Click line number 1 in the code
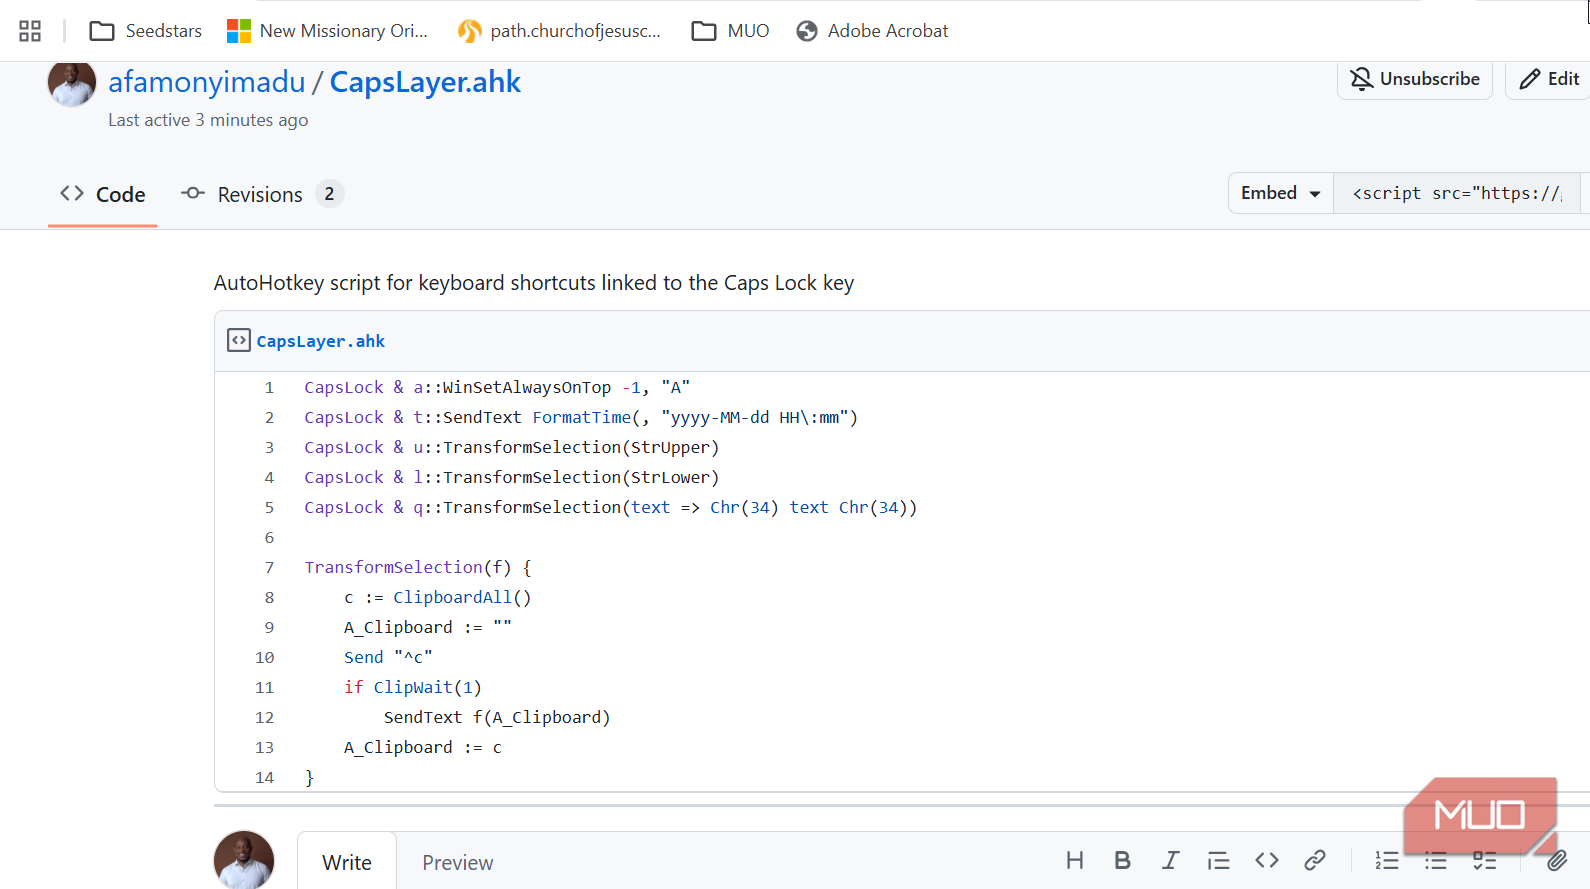The width and height of the screenshot is (1590, 889). click(x=269, y=387)
